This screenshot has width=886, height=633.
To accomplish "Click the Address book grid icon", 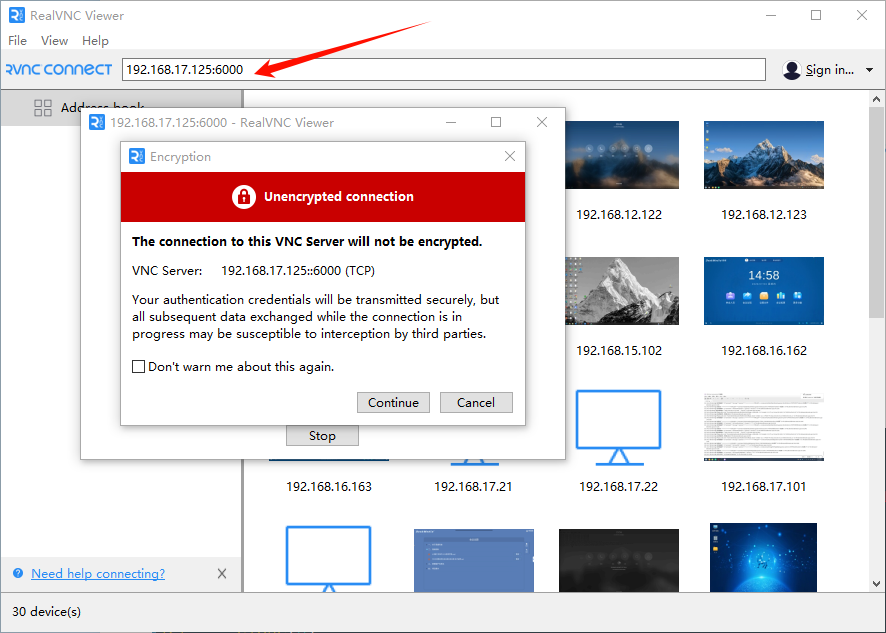I will click(x=43, y=107).
